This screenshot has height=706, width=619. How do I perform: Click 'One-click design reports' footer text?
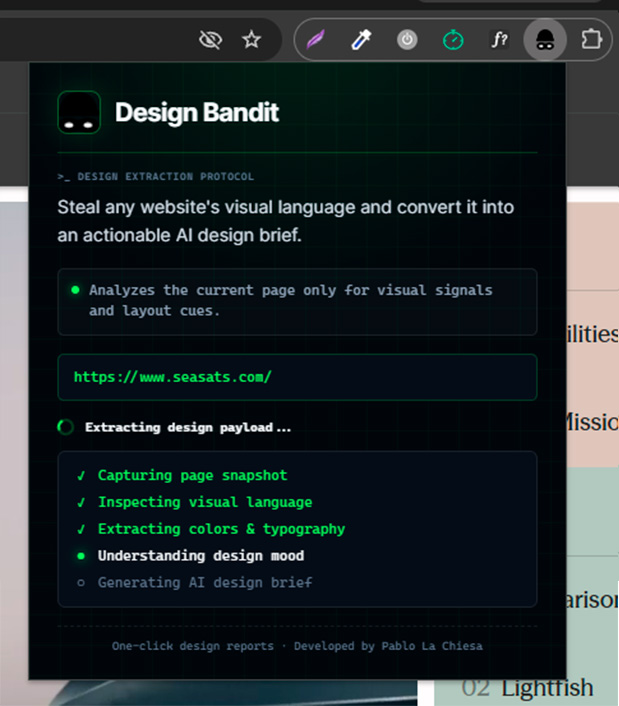pyautogui.click(x=193, y=646)
